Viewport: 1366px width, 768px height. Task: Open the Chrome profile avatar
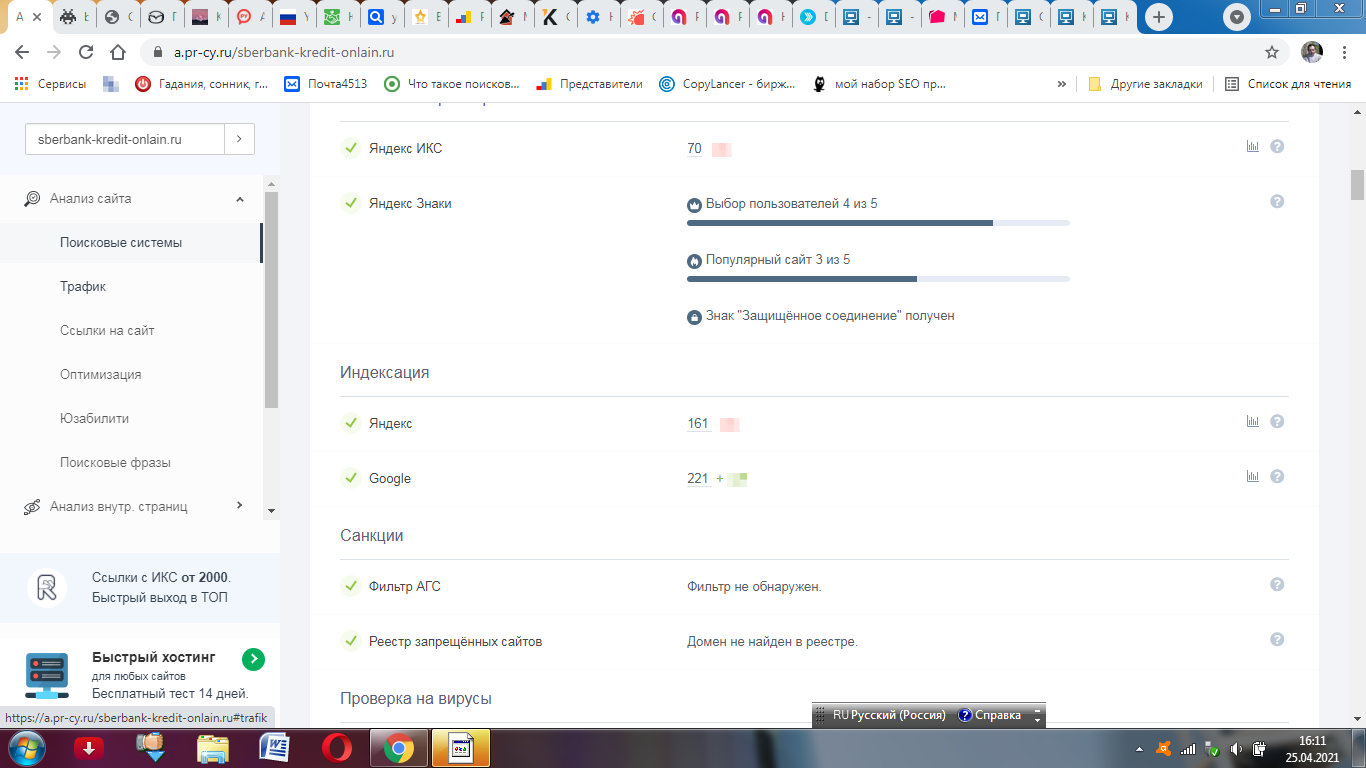1312,52
